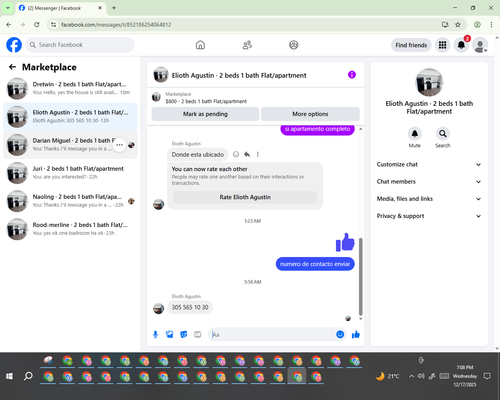
Task: Go back using the Marketplace arrow
Action: tap(12, 67)
